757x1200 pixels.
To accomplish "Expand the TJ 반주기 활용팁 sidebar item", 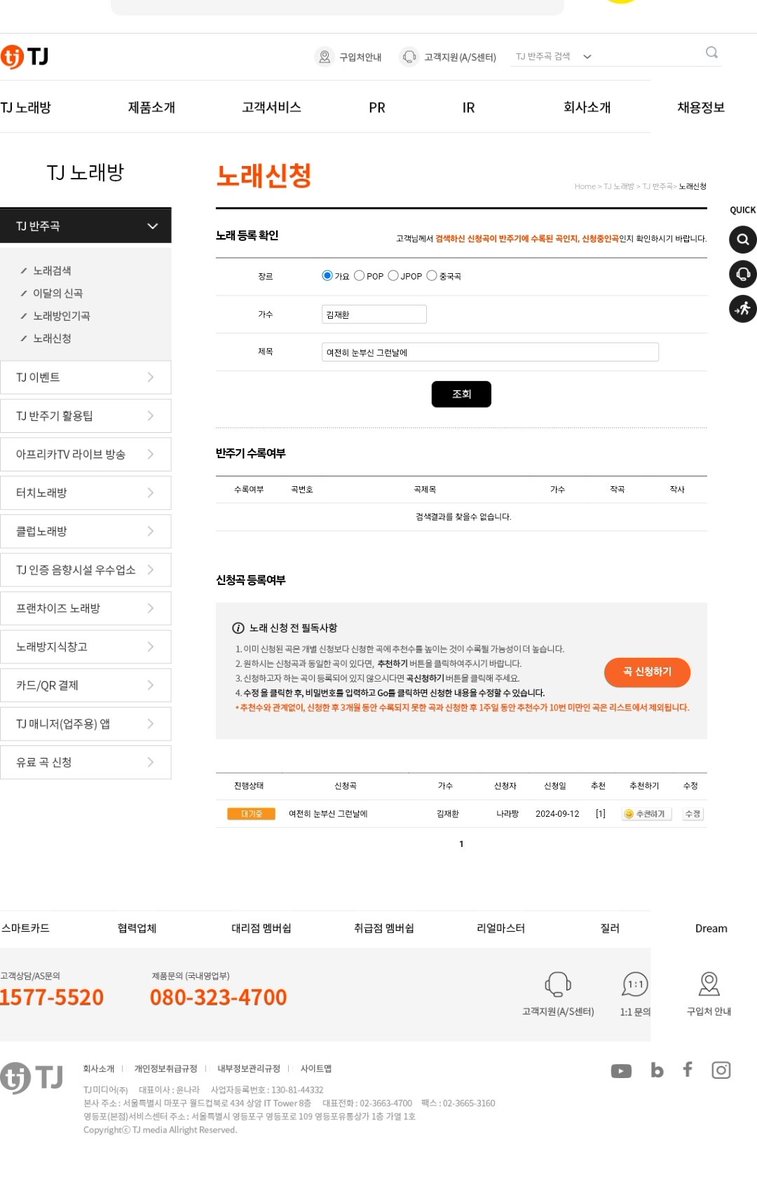I will pyautogui.click(x=85, y=416).
